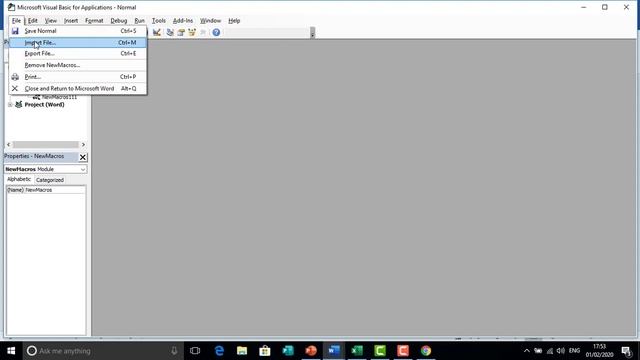Switch to the Categorized properties tab
This screenshot has height=360, width=640.
(50, 180)
